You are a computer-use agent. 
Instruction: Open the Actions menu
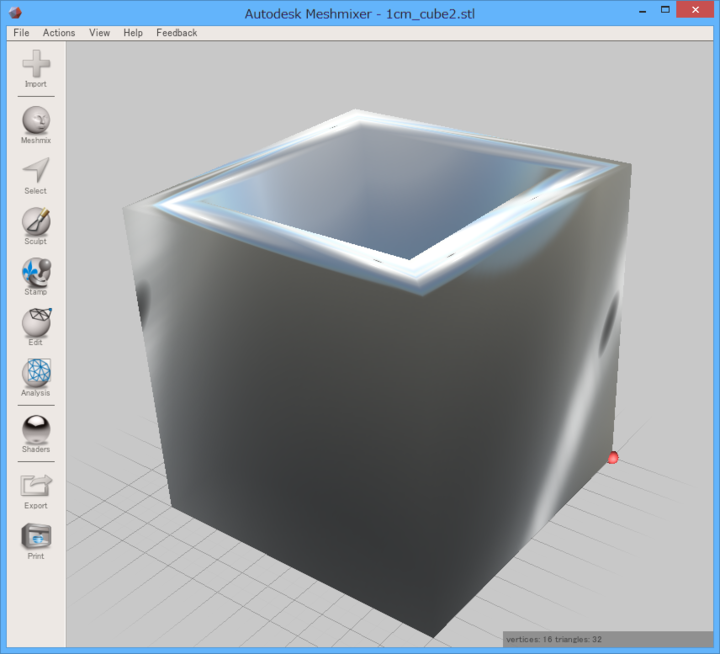59,33
